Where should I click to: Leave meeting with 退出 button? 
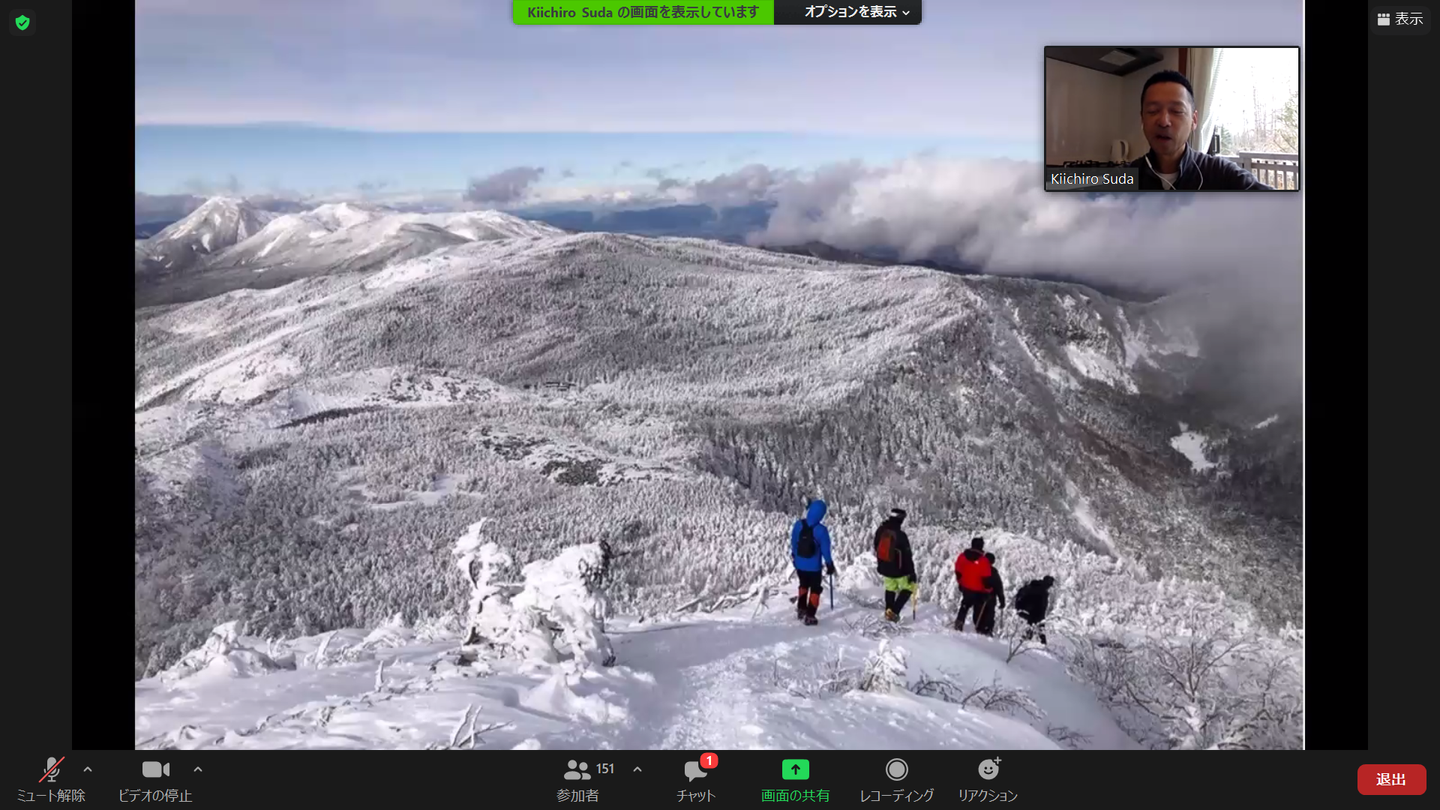(x=1391, y=779)
